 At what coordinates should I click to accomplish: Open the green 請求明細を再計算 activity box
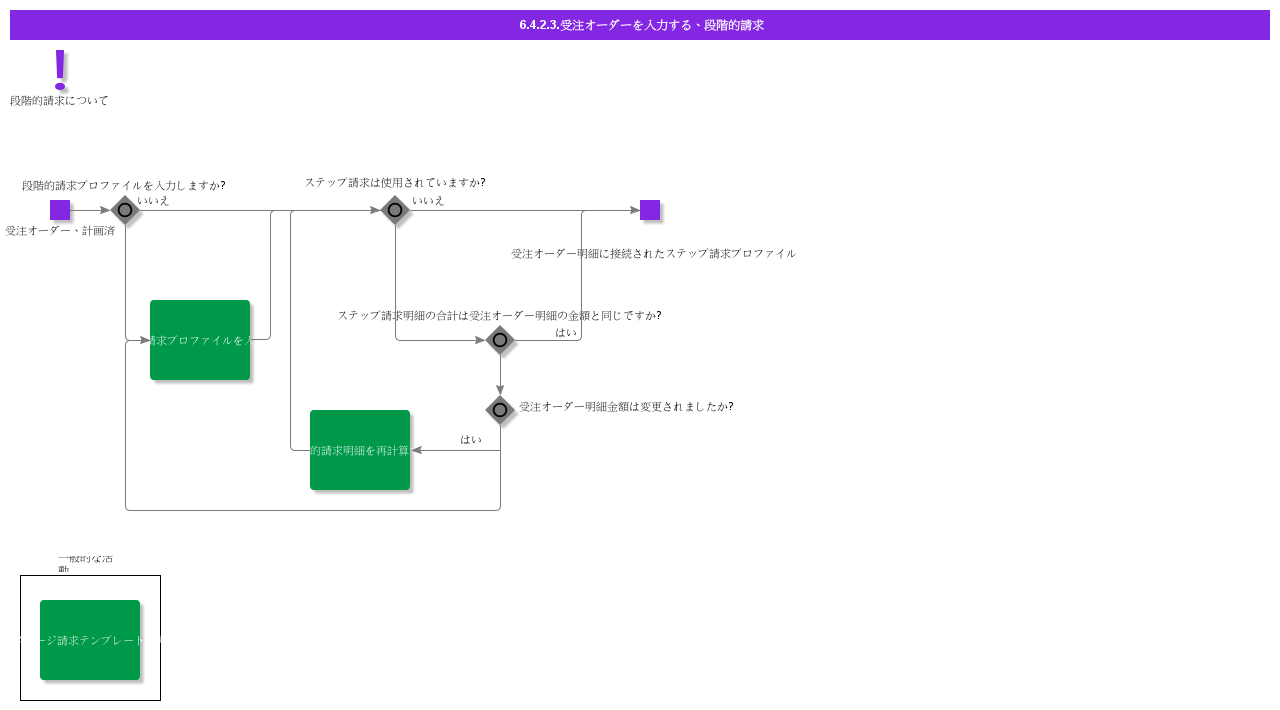point(360,450)
